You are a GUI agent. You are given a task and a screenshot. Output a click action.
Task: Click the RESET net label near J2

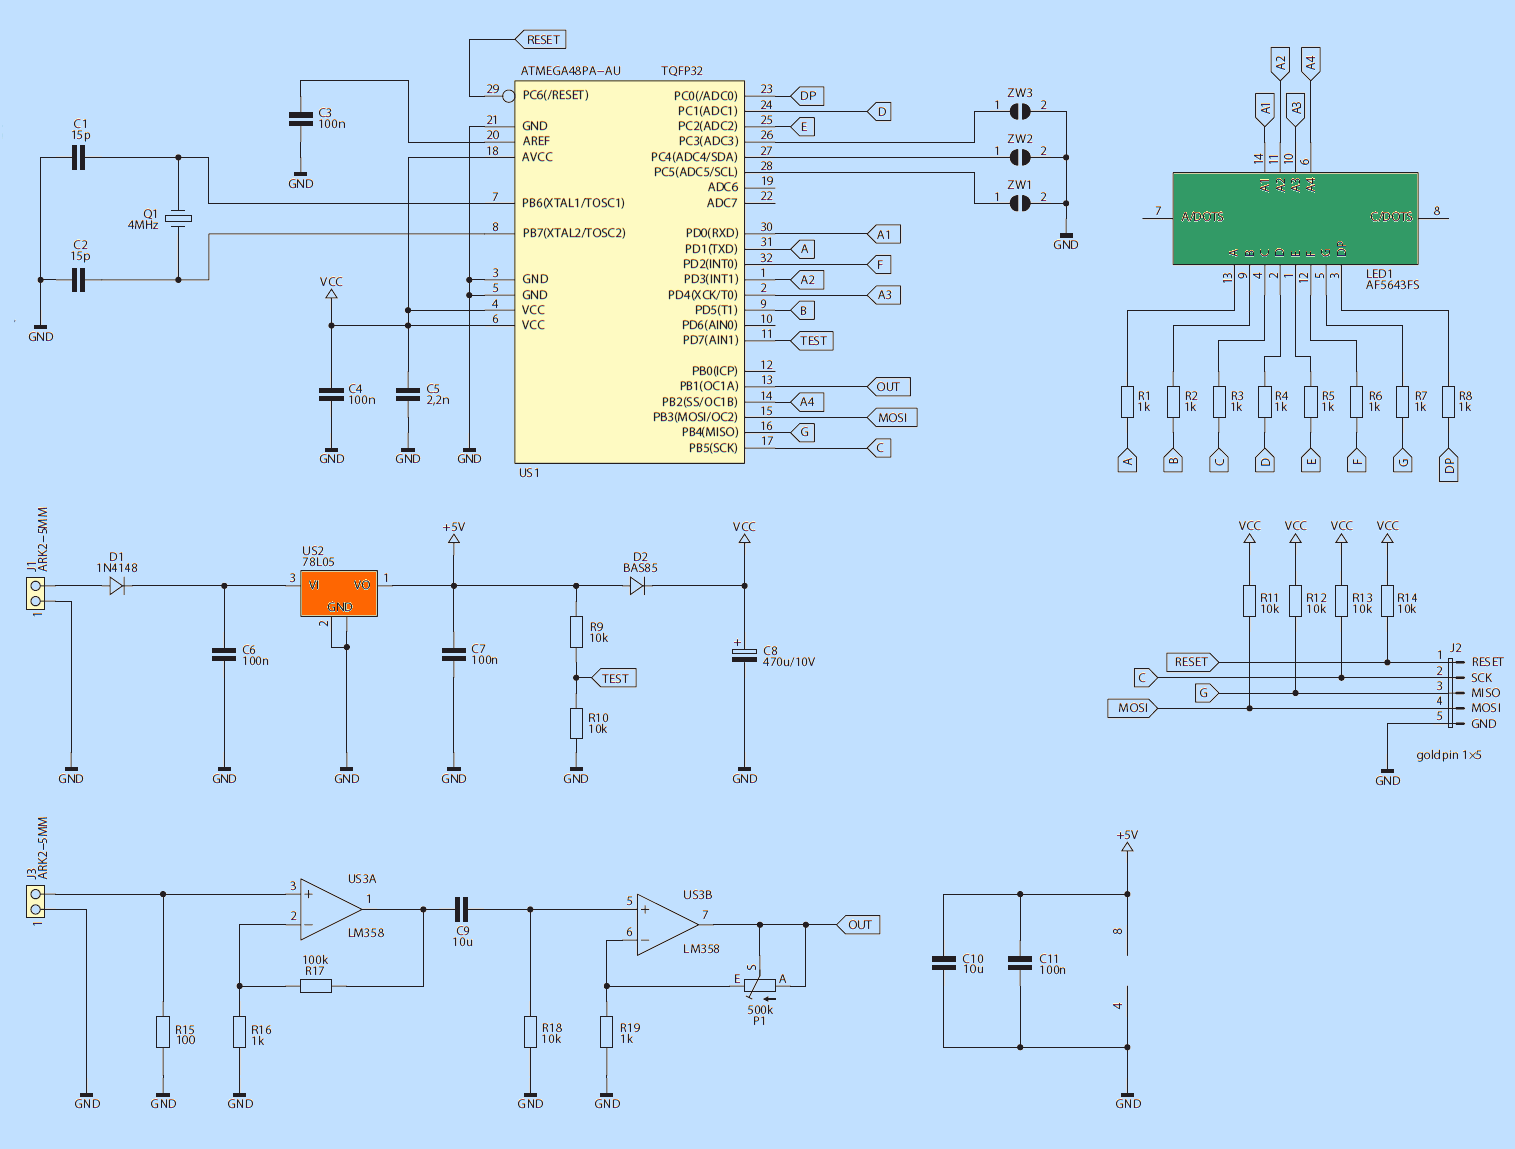click(x=1192, y=662)
